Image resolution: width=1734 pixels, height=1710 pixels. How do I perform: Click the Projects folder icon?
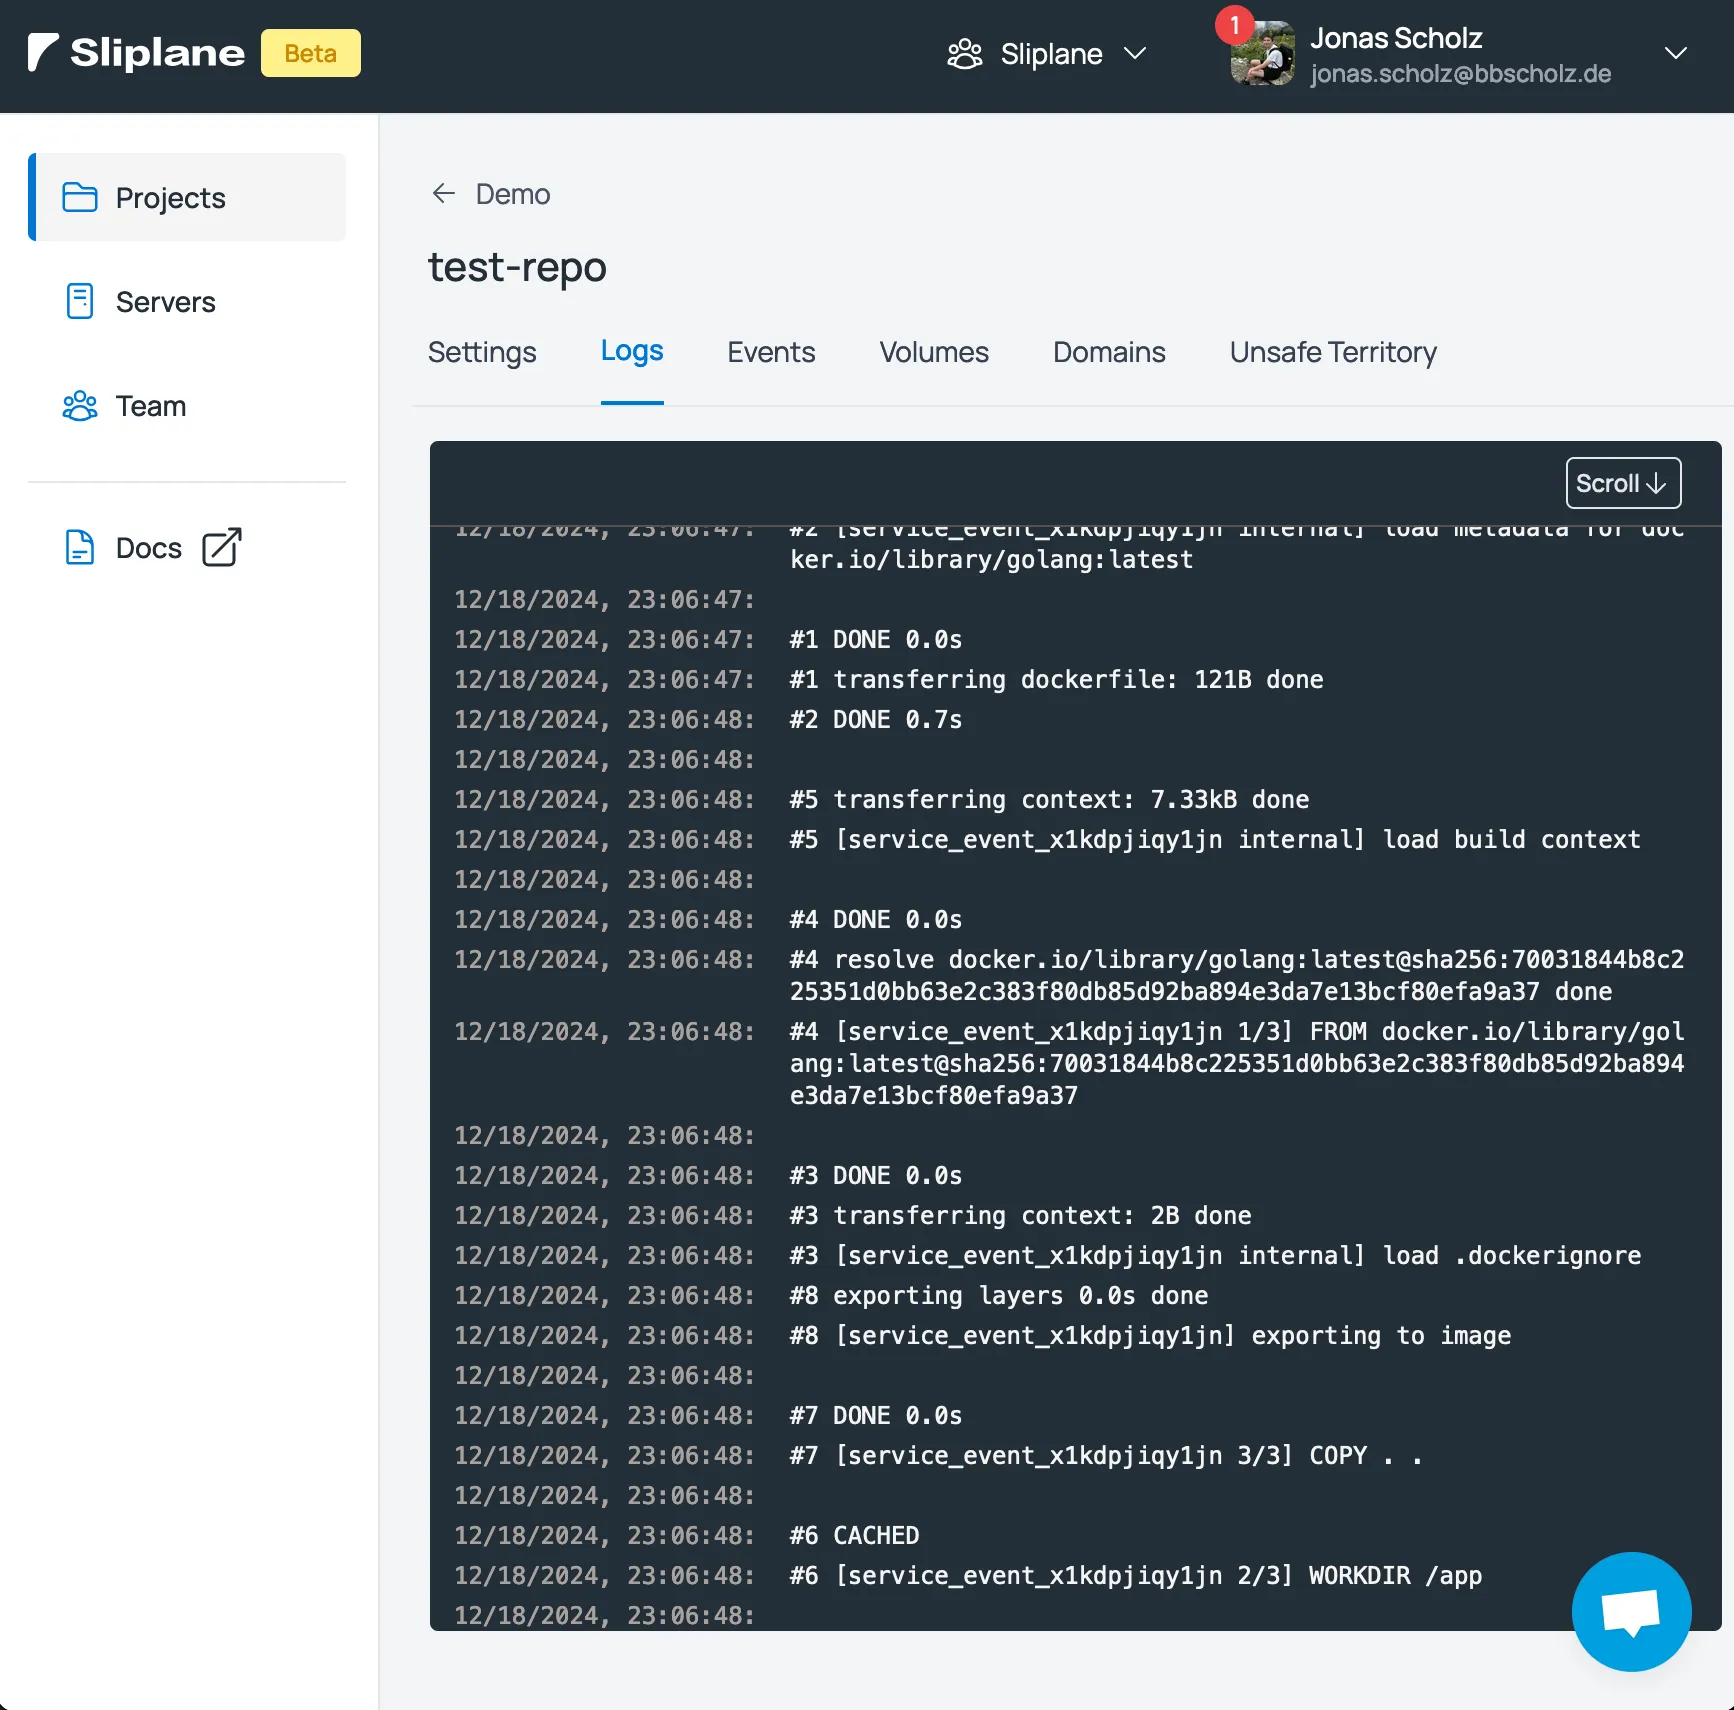coord(80,198)
